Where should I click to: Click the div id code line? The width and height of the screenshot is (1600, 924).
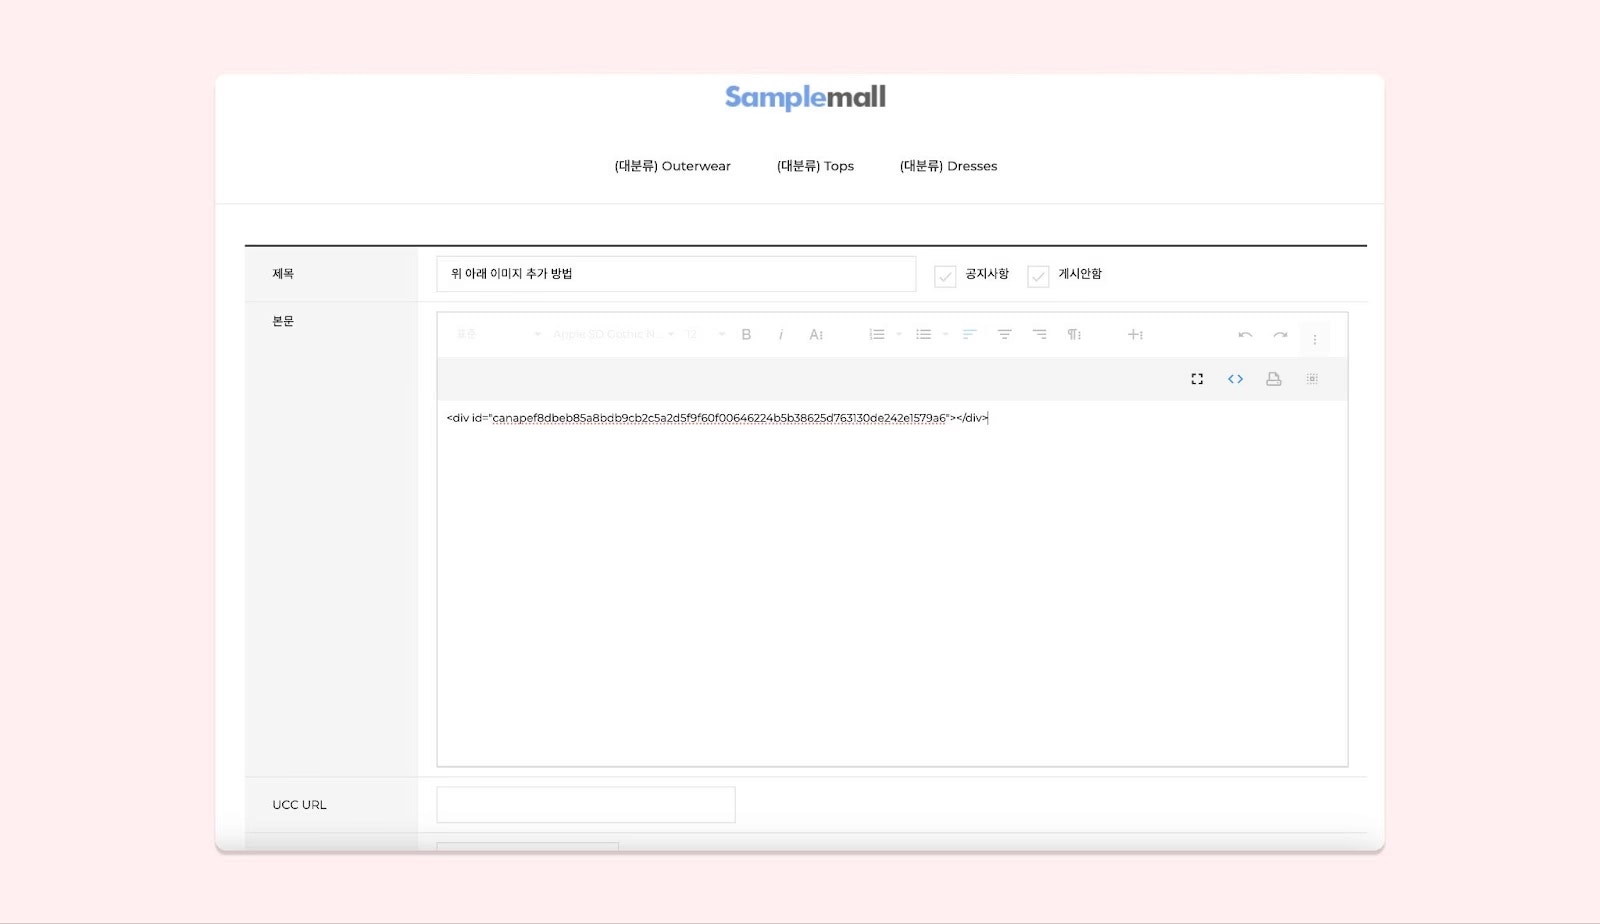(717, 418)
